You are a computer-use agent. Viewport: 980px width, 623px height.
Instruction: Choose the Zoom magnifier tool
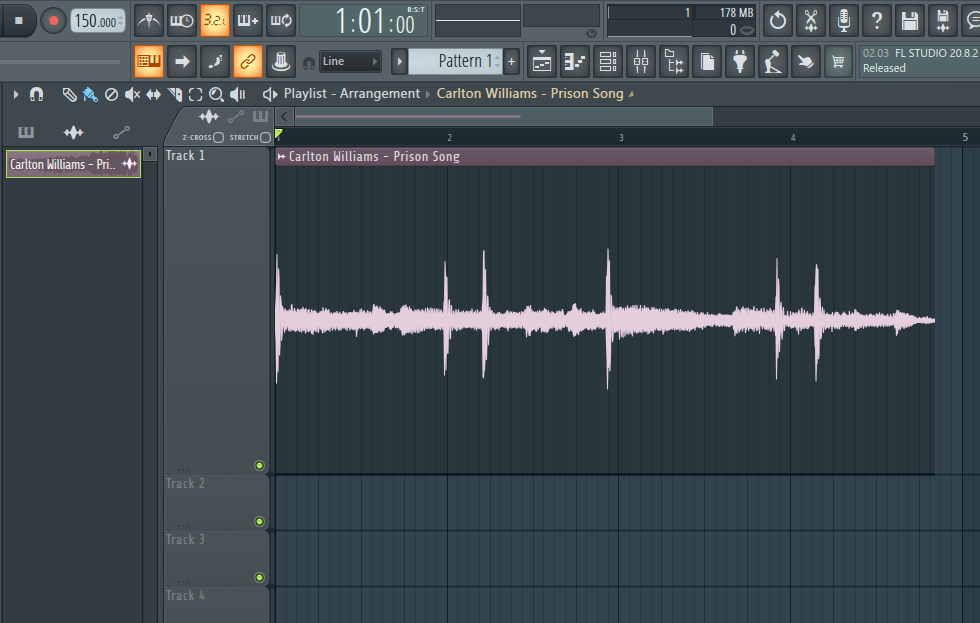pos(216,94)
